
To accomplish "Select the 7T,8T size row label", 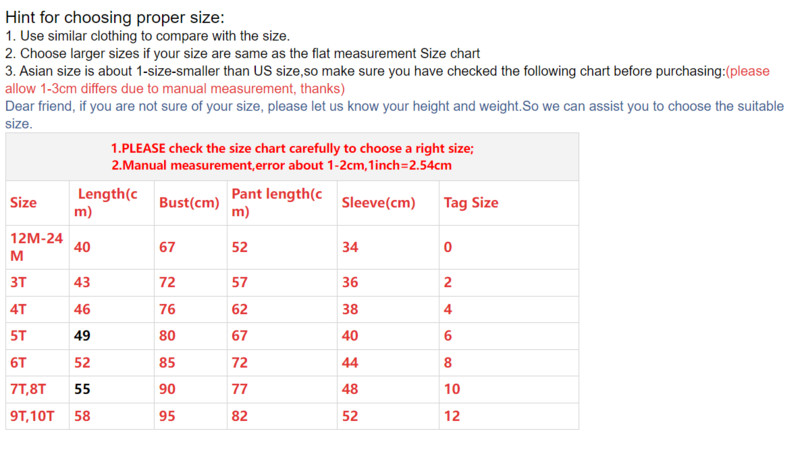I will [x=29, y=389].
